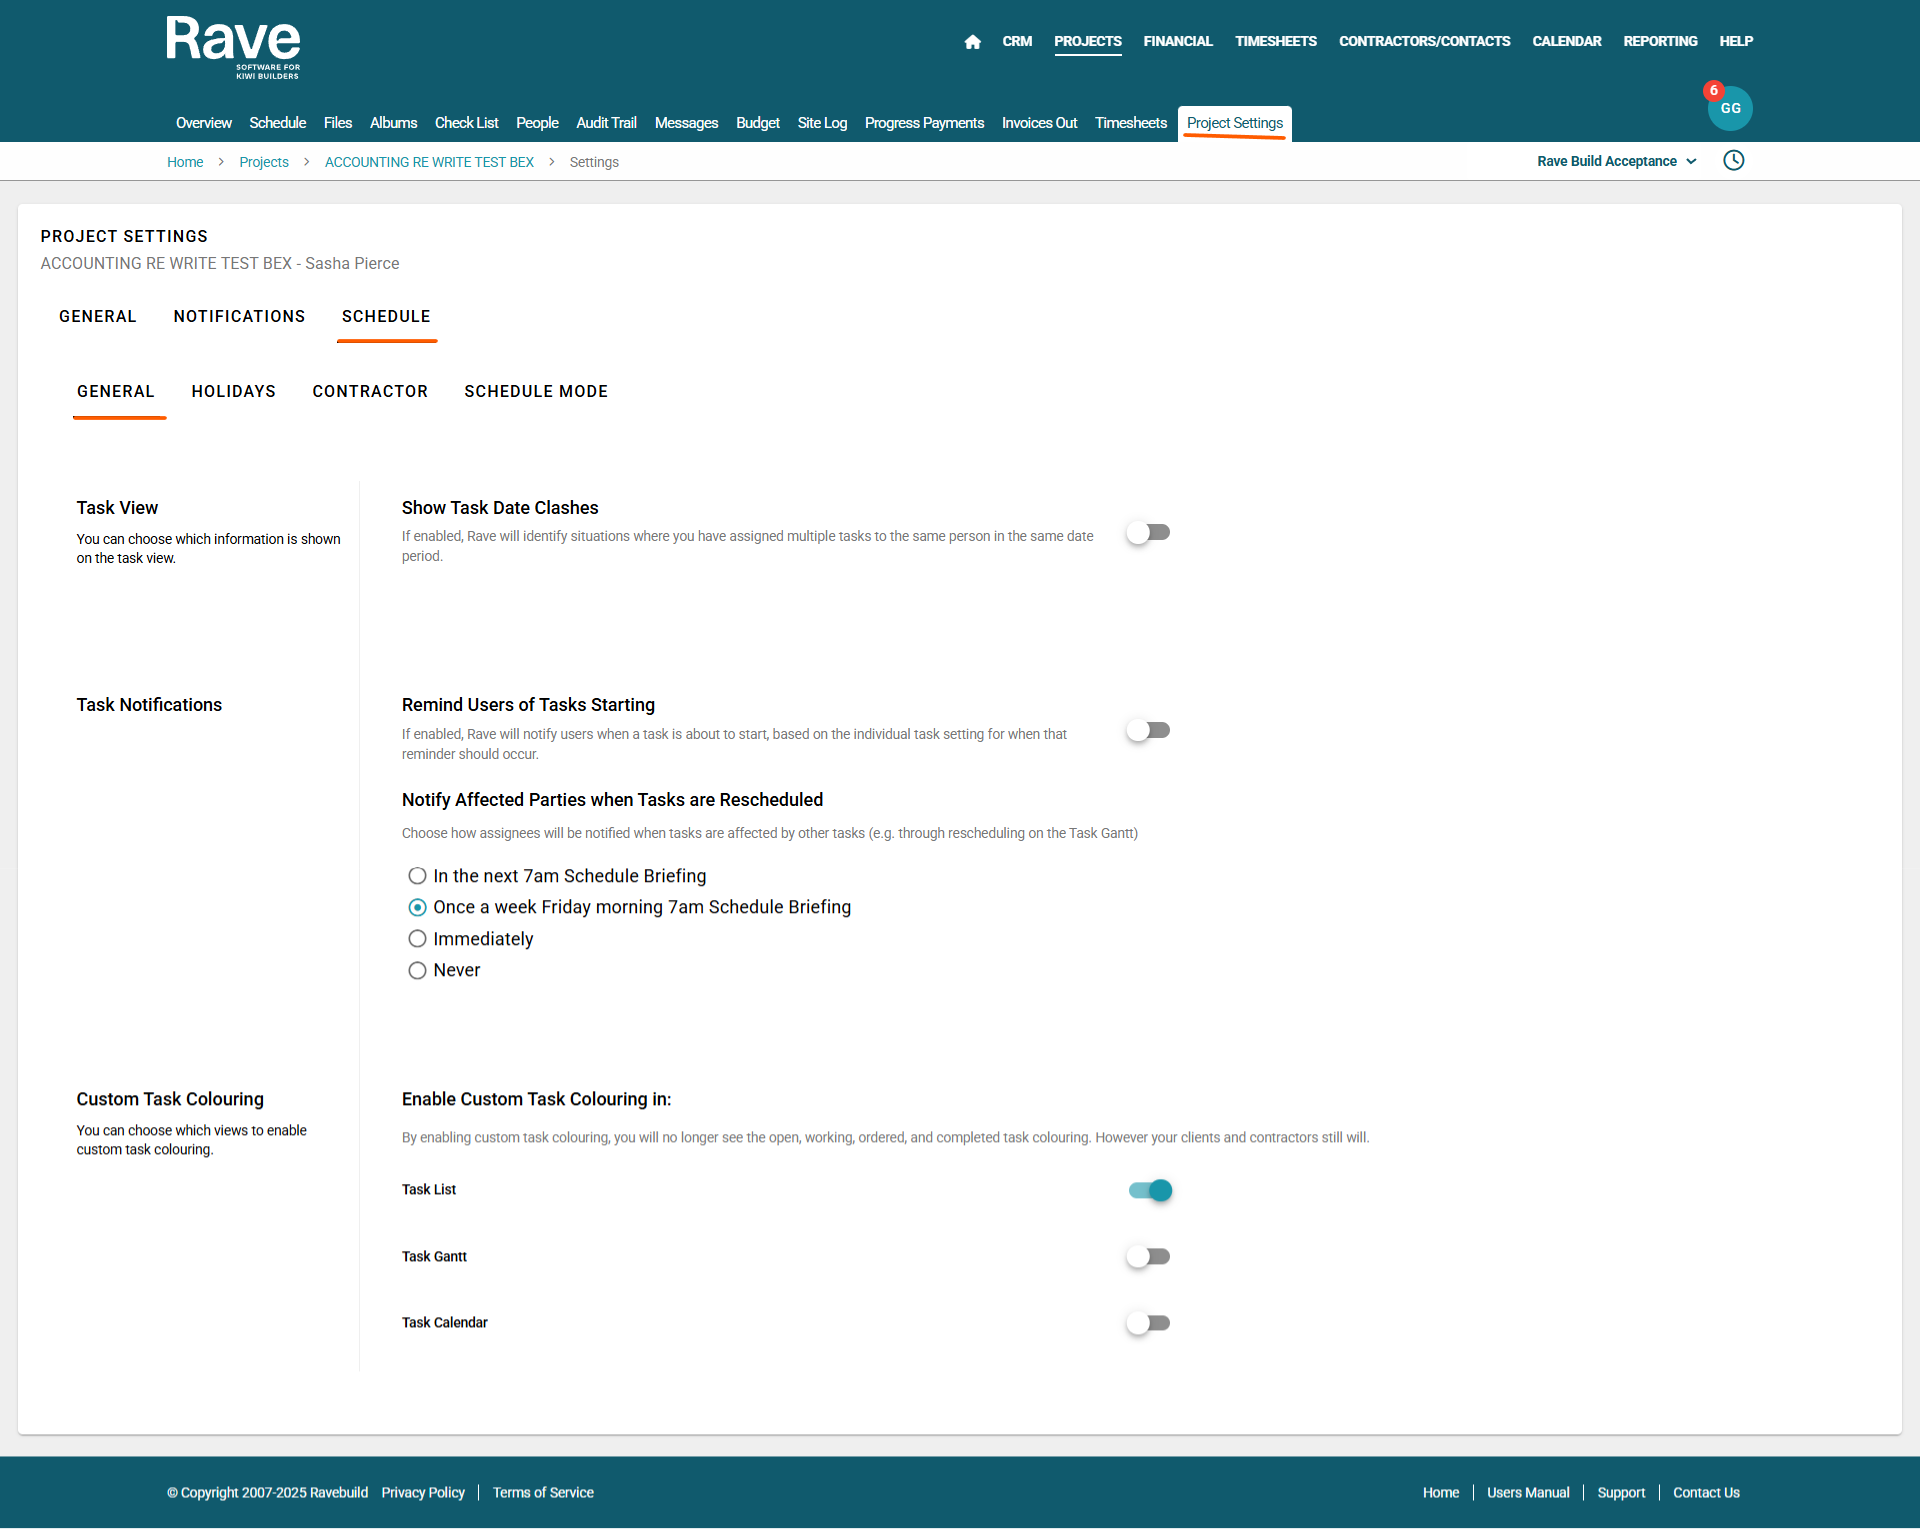Open the SCHEDULE MODE tab
This screenshot has height=1531, width=1920.
click(x=536, y=391)
